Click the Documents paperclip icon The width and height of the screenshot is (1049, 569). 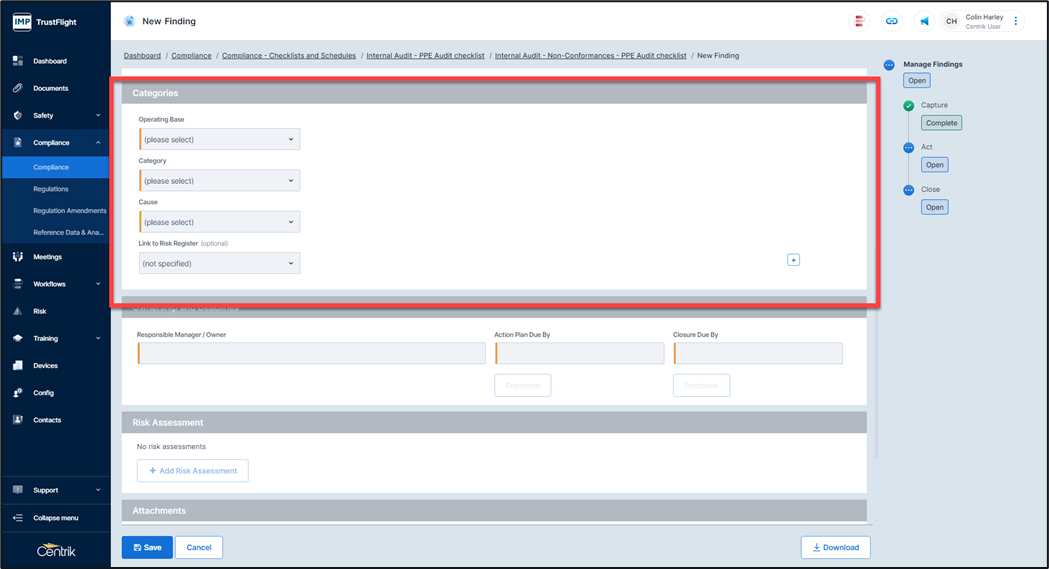pyautogui.click(x=18, y=88)
